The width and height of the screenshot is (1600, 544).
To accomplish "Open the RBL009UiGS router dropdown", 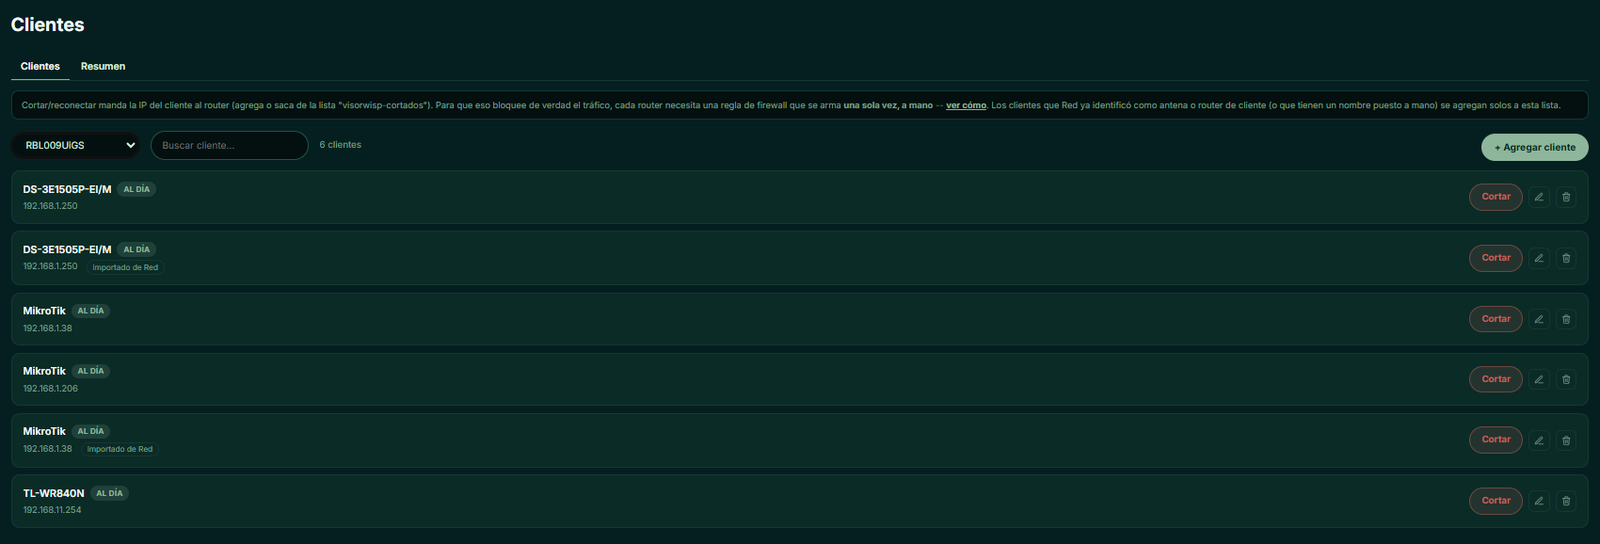I will click(76, 145).
